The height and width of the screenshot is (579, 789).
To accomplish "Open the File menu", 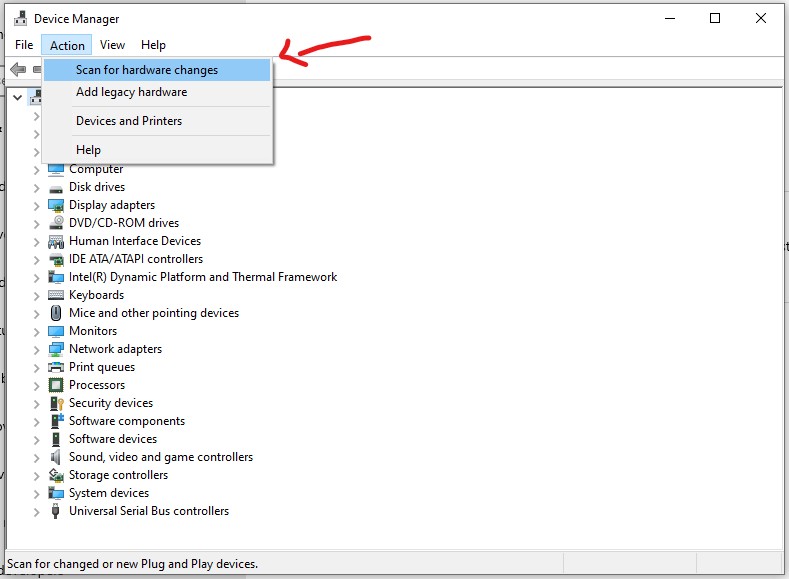I will [24, 45].
